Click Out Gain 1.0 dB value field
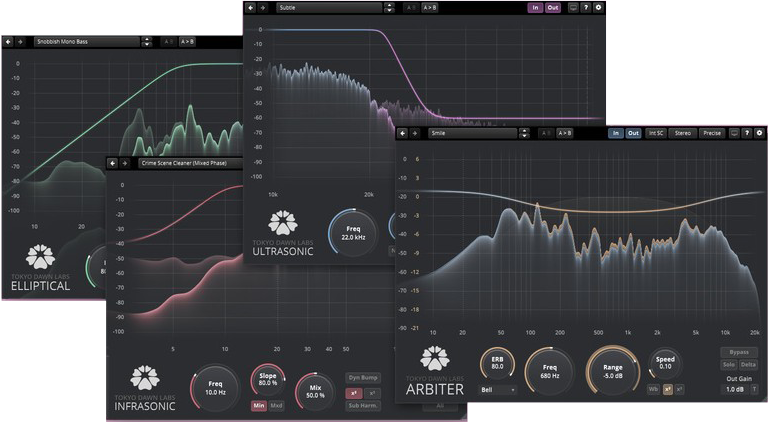The width and height of the screenshot is (768, 422). point(734,390)
